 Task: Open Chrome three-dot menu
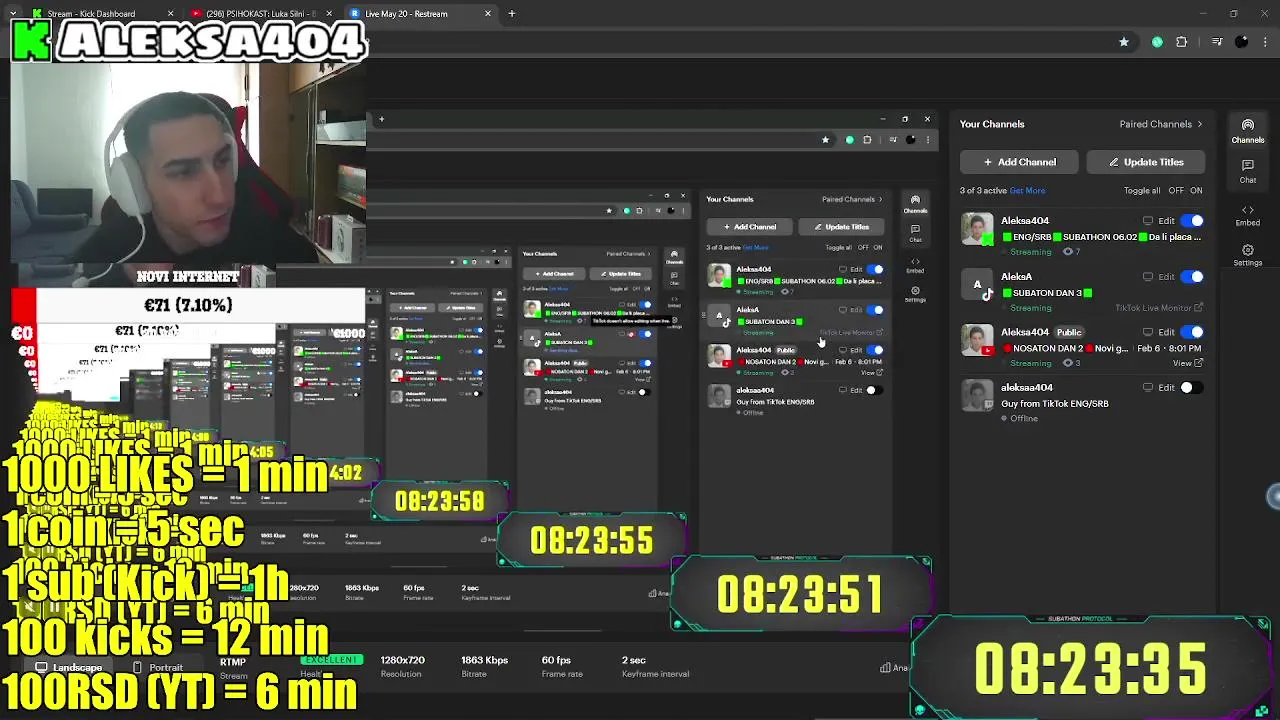(1265, 42)
